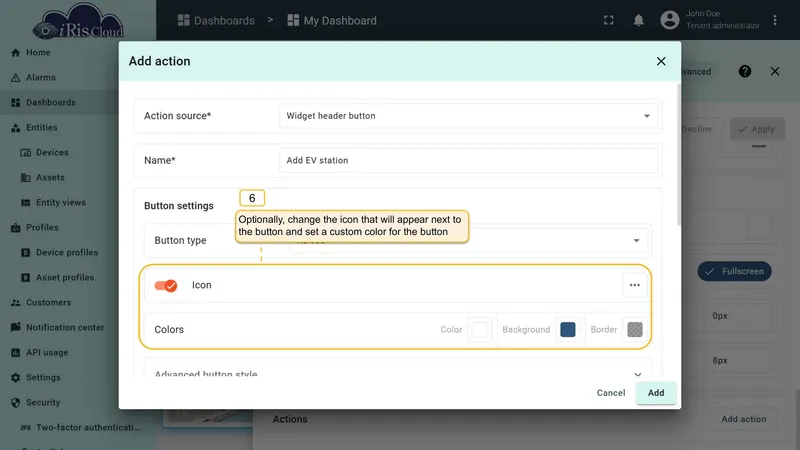
Task: Click the Notification center icon
Action: [15, 327]
